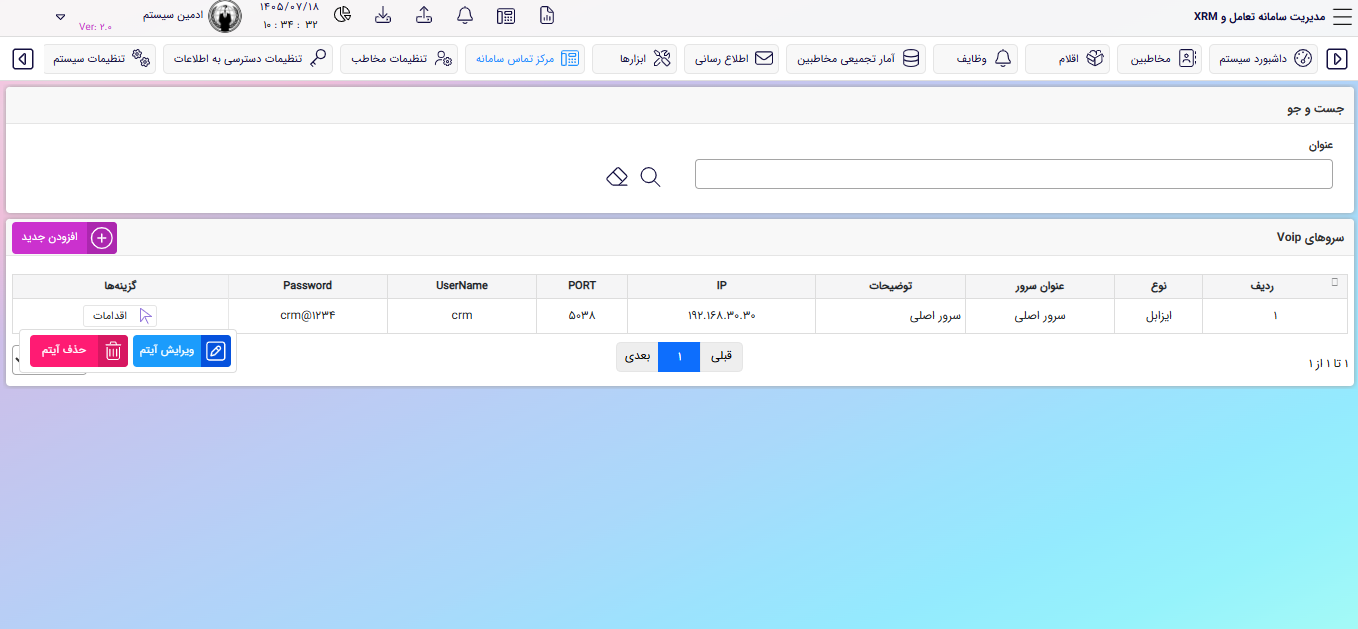
Task: Select page 1 in pagination
Action: (679, 356)
